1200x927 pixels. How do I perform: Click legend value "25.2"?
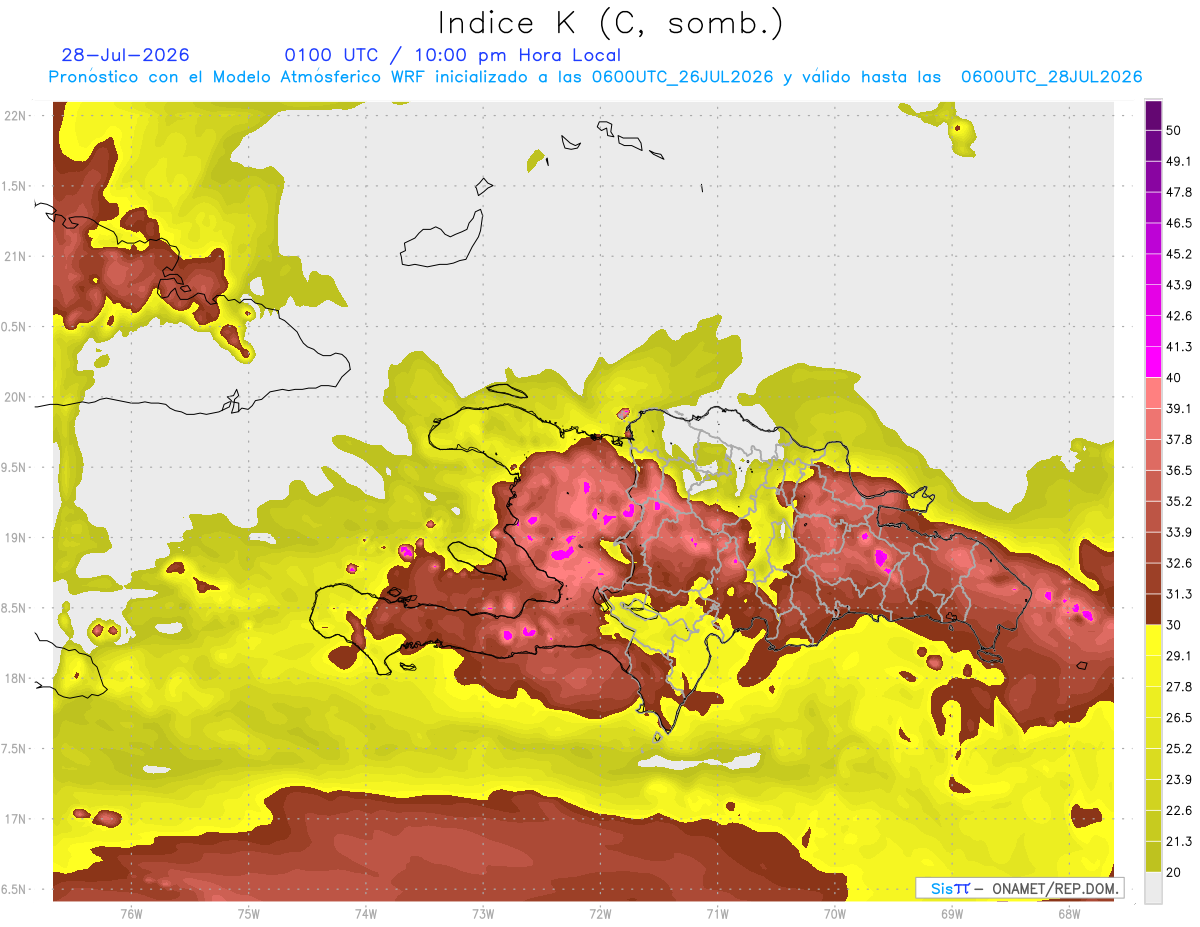coord(1179,748)
